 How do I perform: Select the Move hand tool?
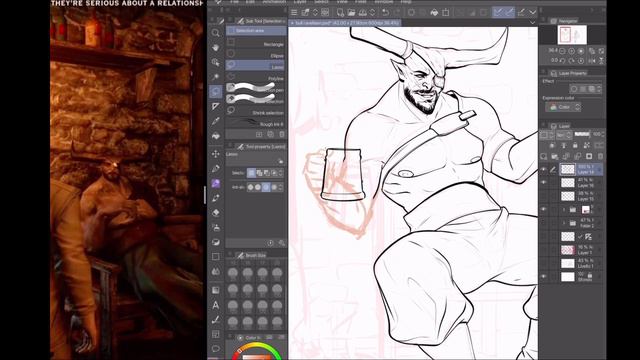[x=216, y=48]
